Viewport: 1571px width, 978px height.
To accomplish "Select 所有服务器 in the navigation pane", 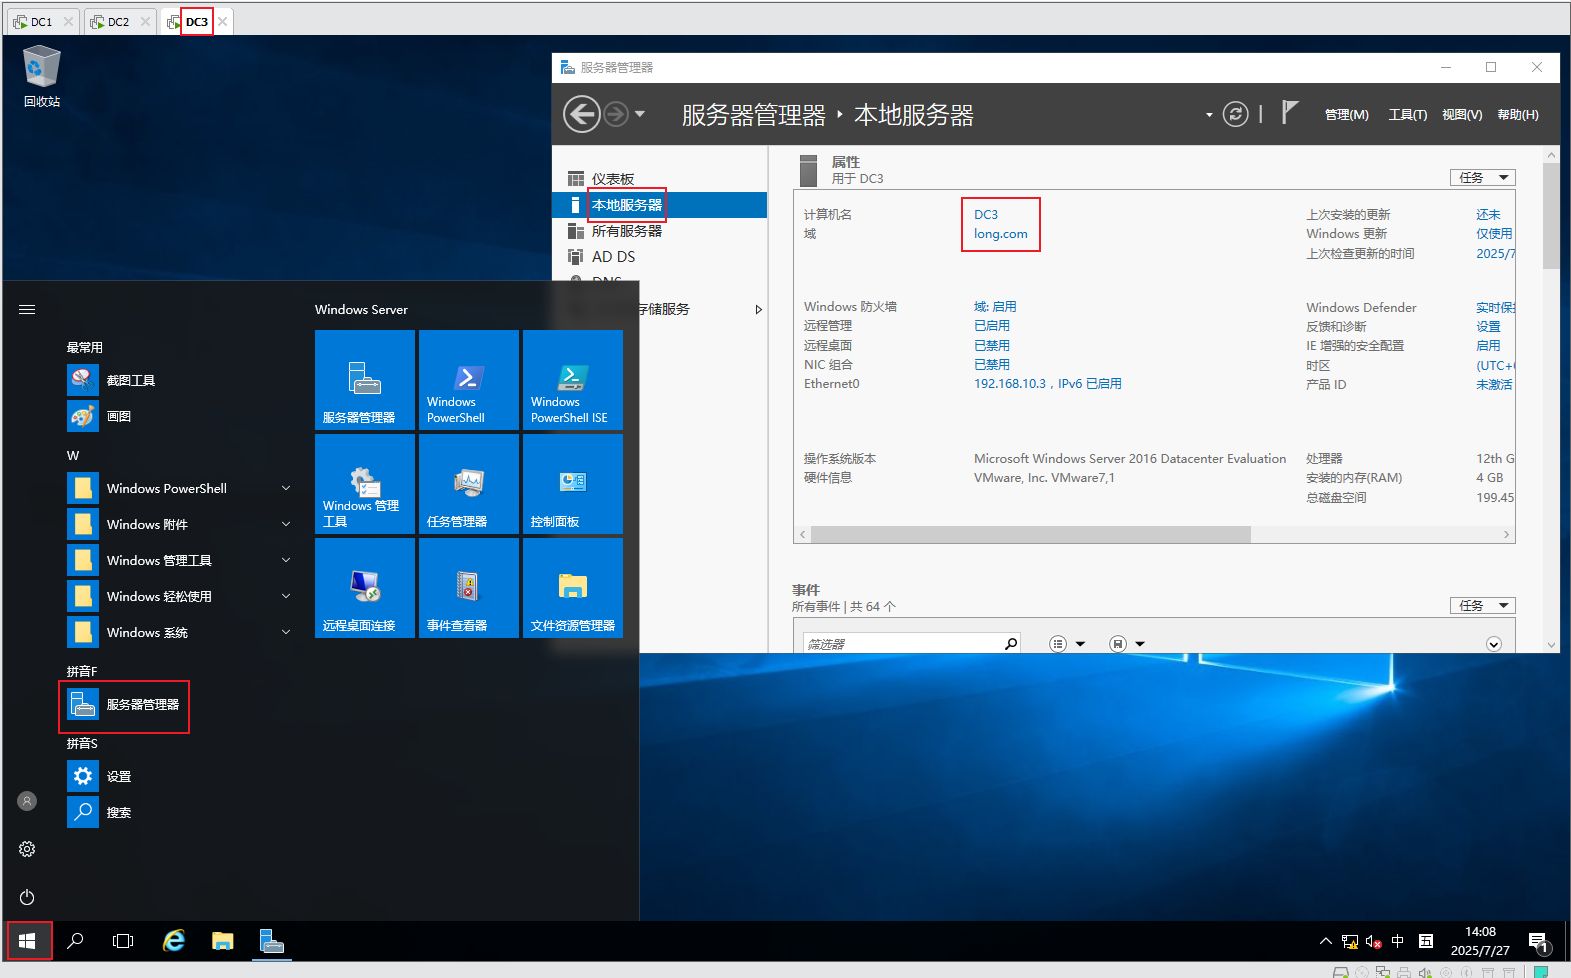I will pos(660,230).
